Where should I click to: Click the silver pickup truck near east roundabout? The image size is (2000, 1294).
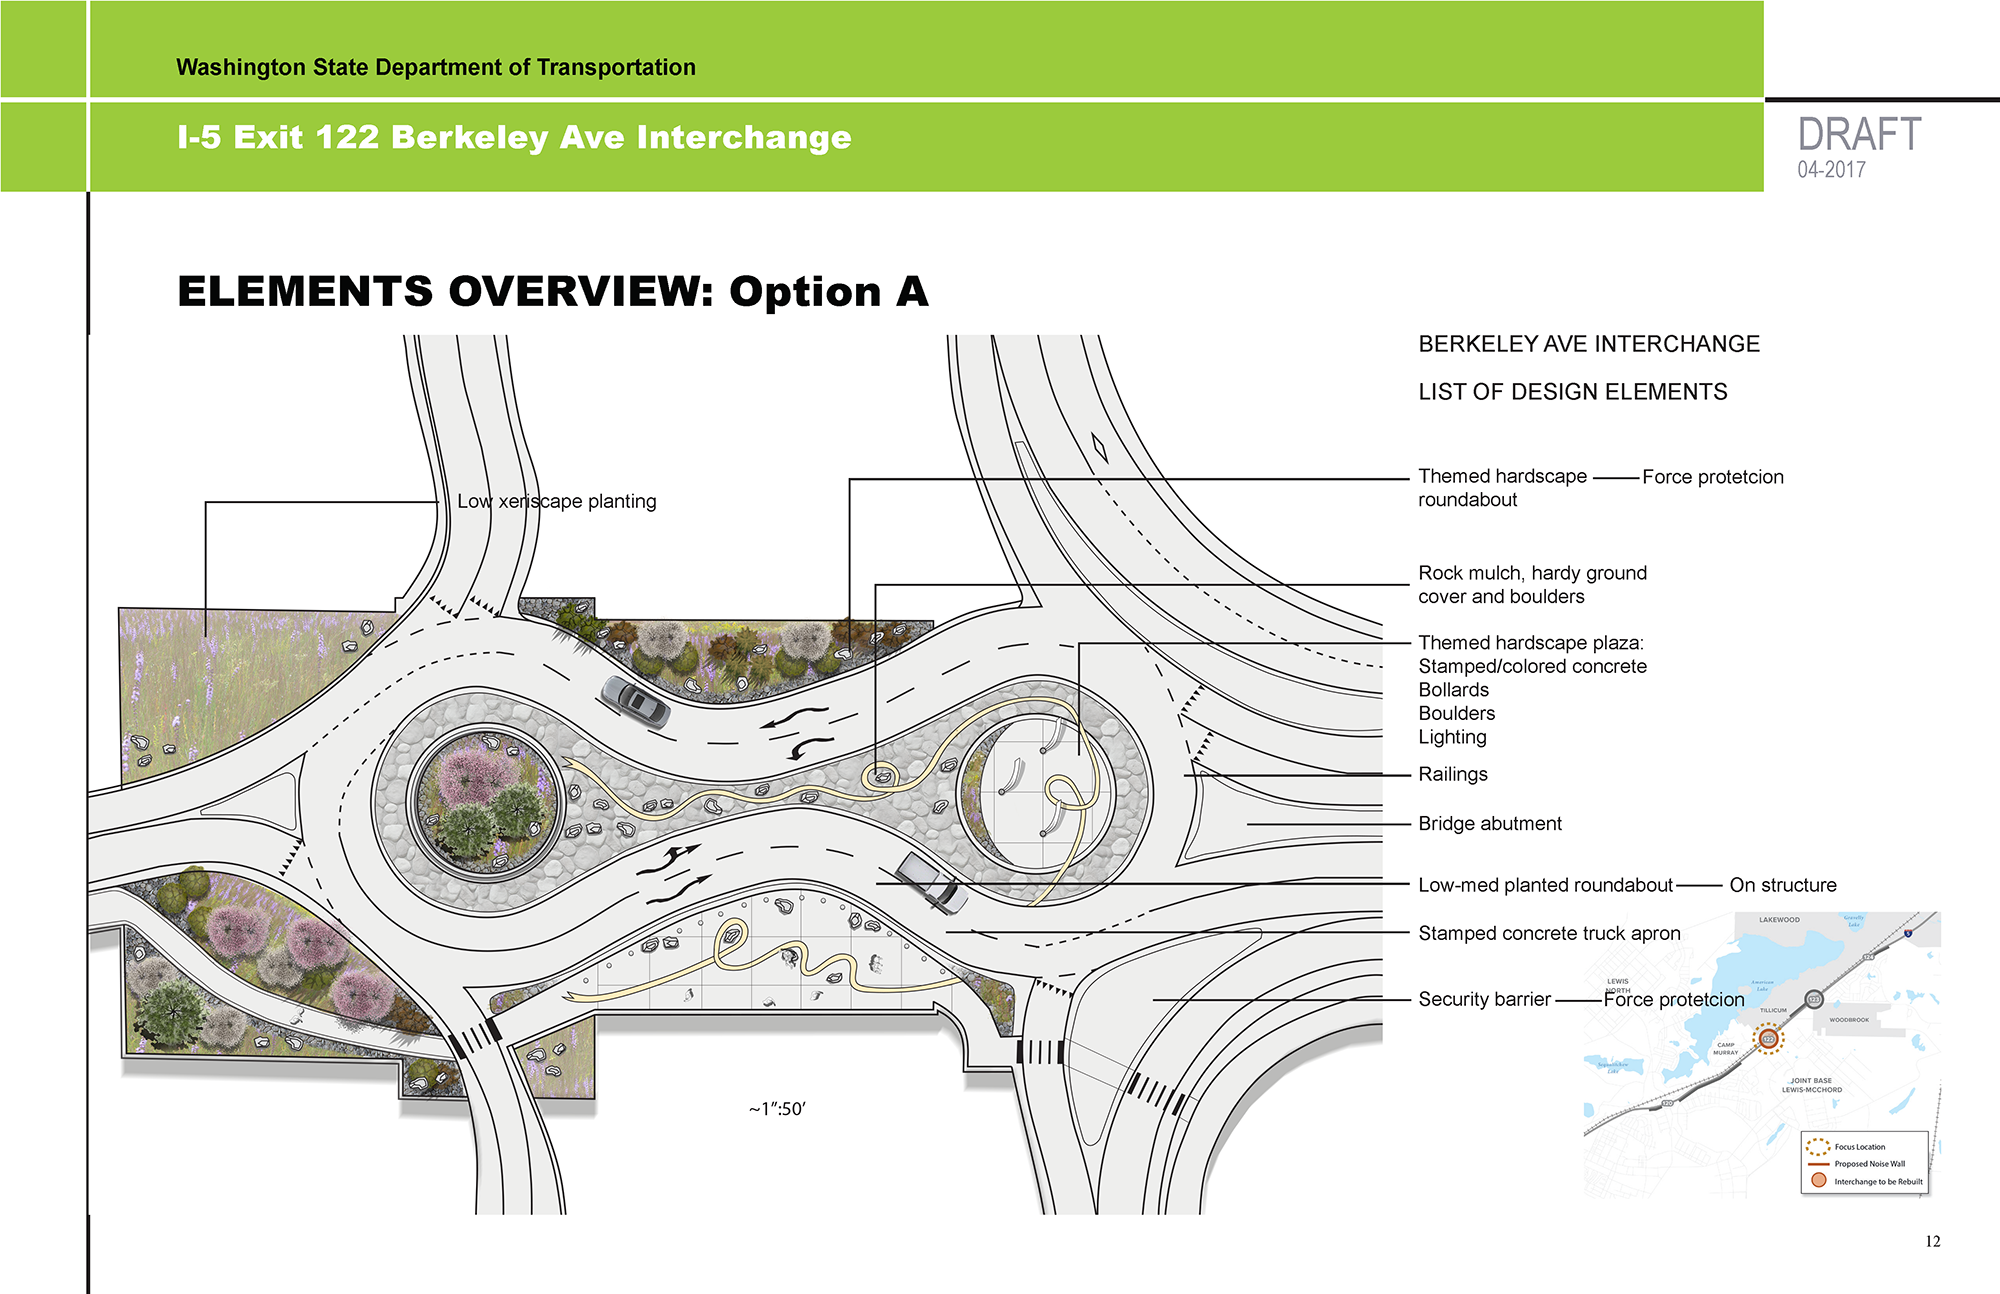(931, 883)
